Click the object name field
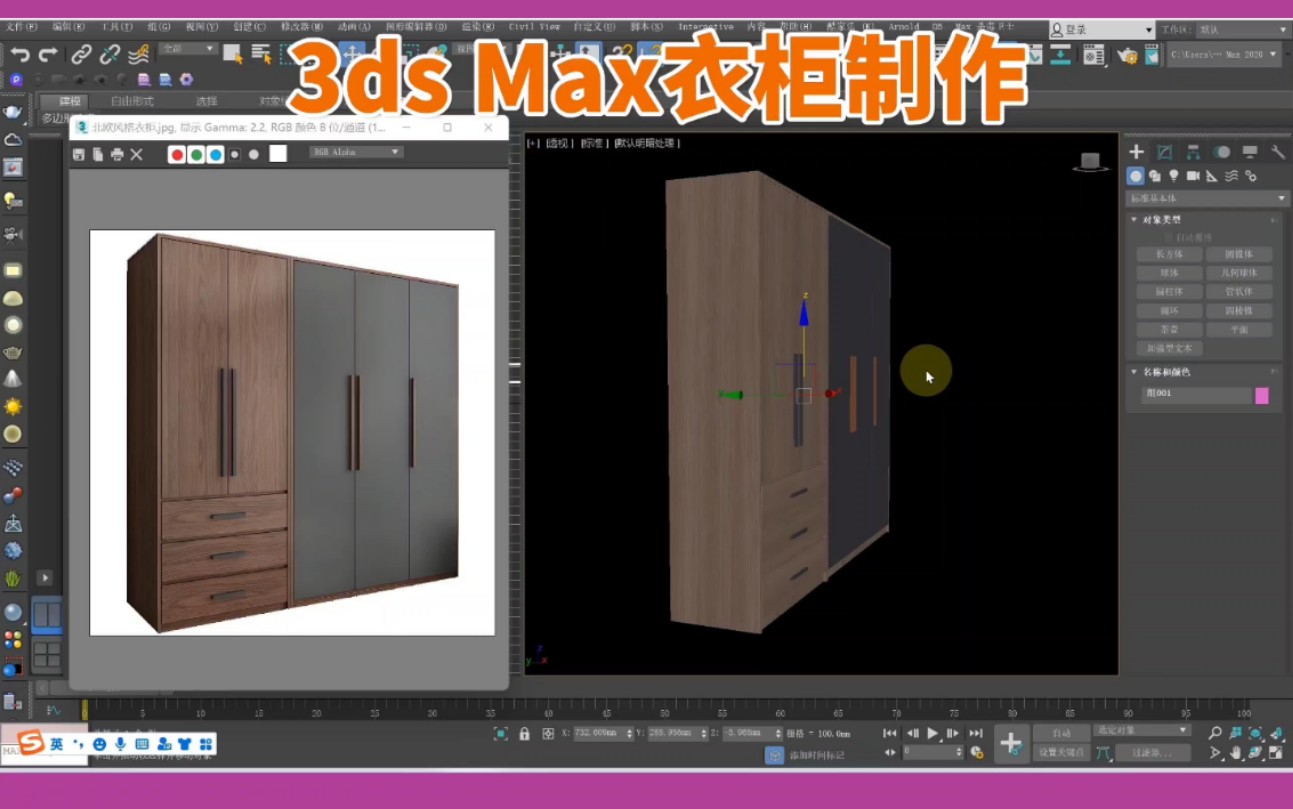 pyautogui.click(x=1196, y=395)
